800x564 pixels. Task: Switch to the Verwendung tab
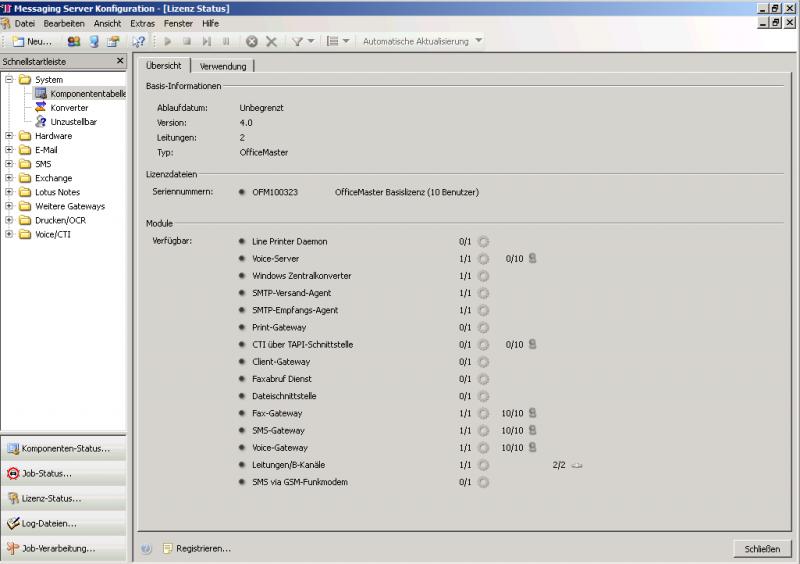(223, 66)
